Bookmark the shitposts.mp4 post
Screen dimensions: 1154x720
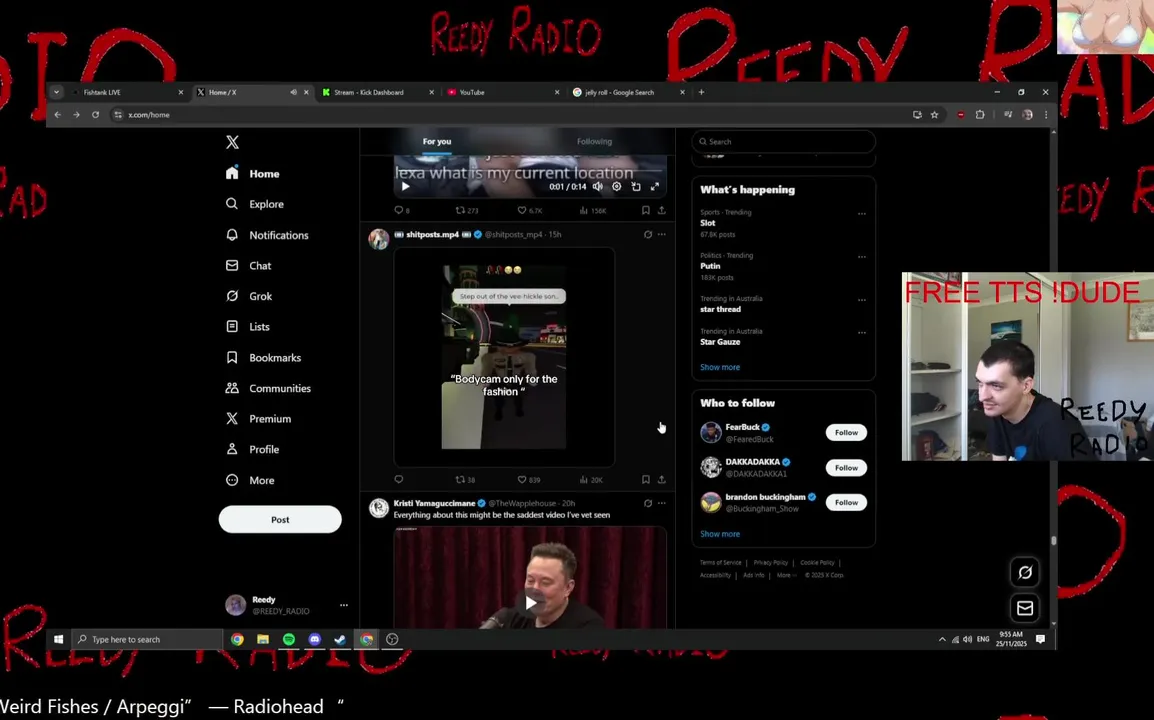point(645,479)
